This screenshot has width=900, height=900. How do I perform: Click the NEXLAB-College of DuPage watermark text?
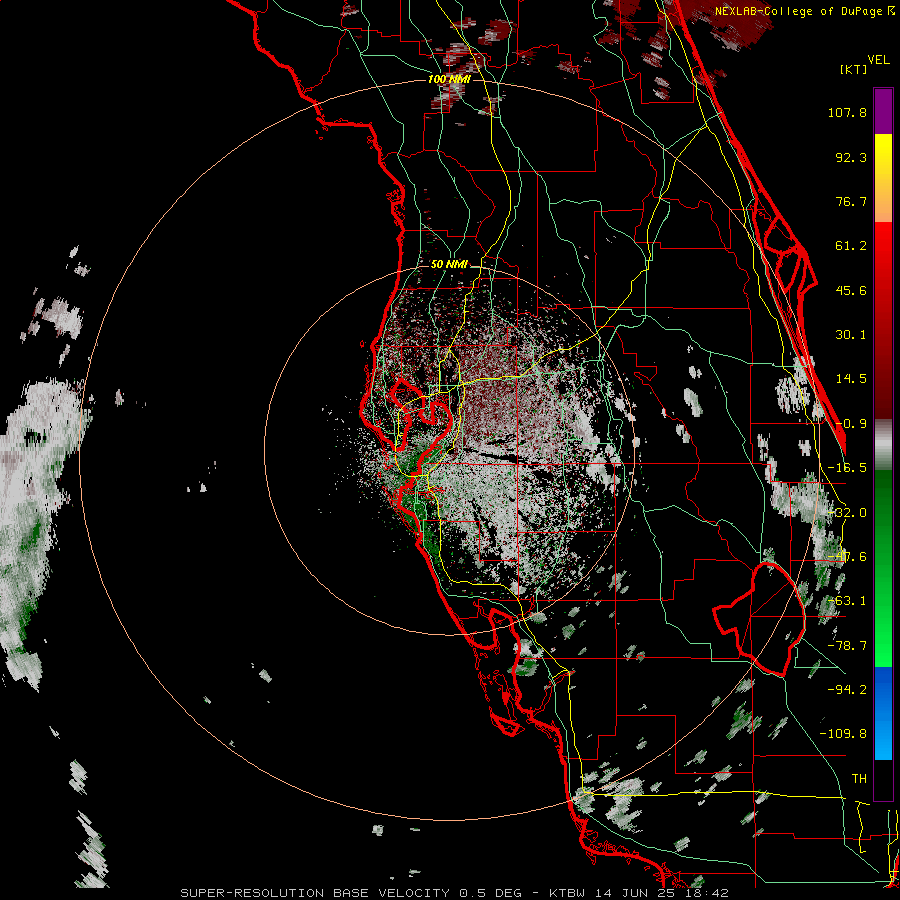804,11
